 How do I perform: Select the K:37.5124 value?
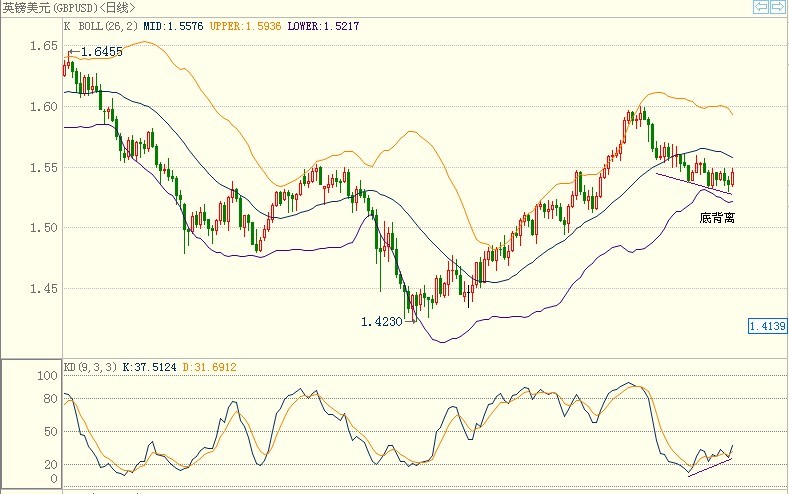149,367
